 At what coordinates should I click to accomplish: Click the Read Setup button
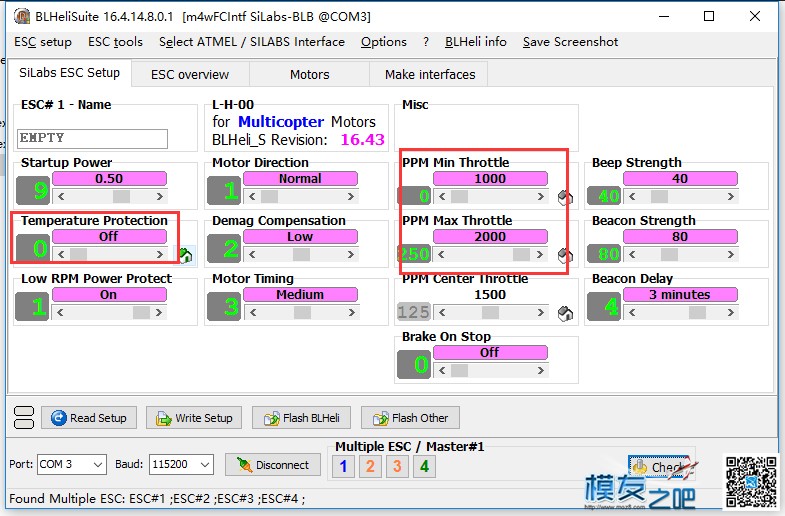pos(89,417)
